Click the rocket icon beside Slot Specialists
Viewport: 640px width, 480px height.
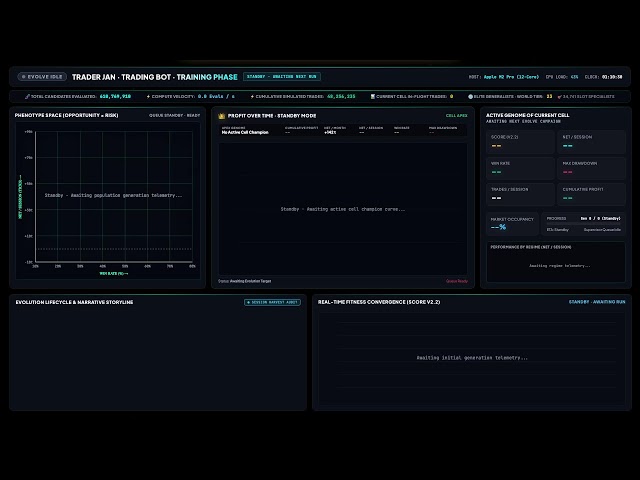tap(560, 97)
